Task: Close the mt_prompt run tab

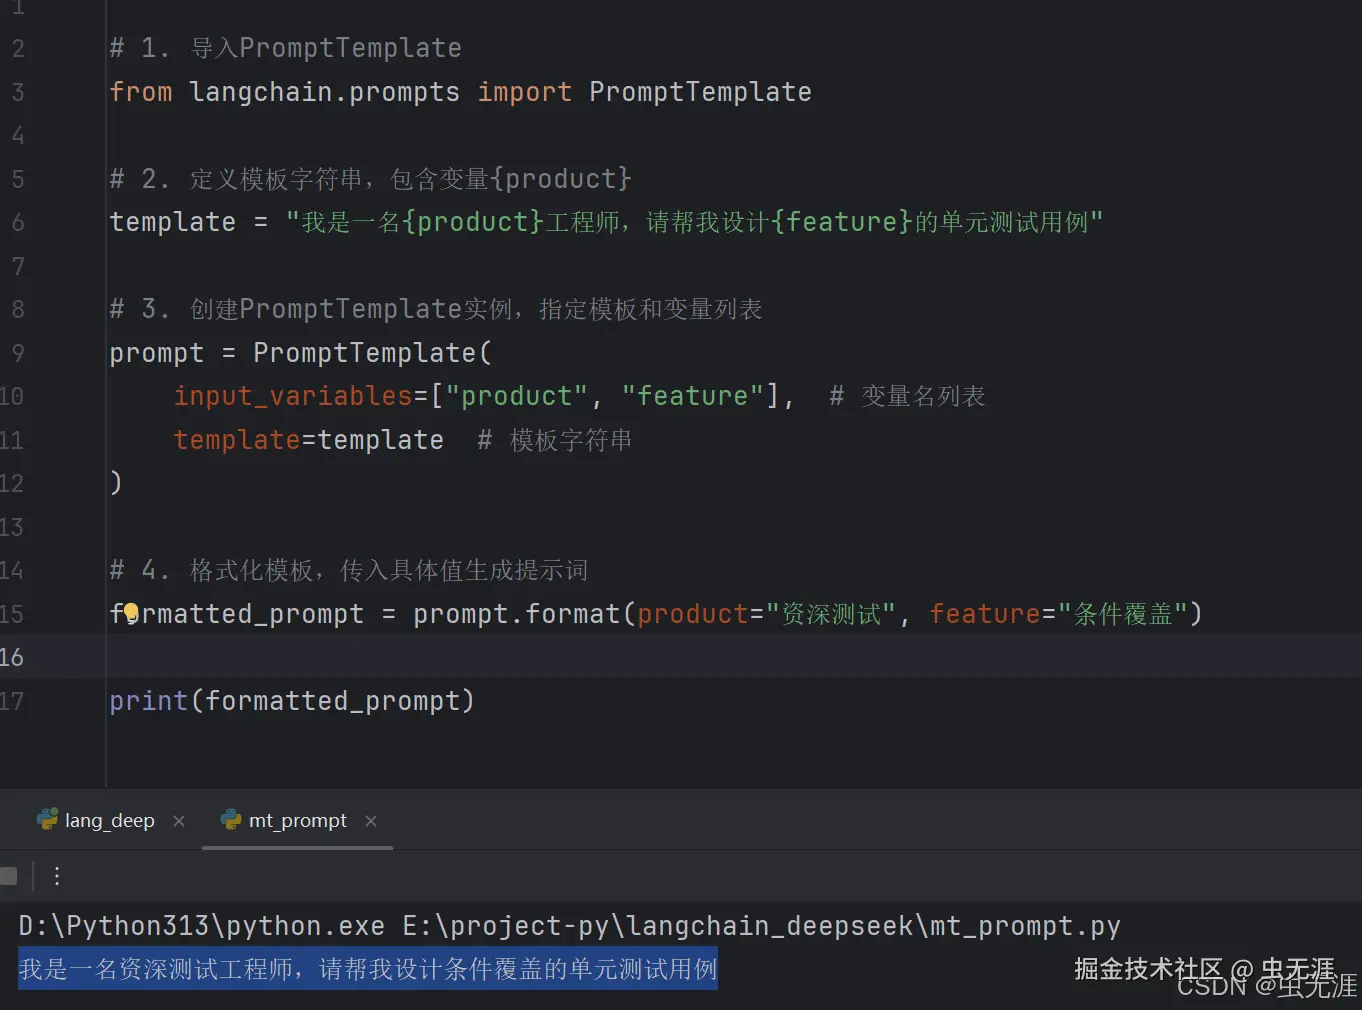Action: (x=371, y=821)
